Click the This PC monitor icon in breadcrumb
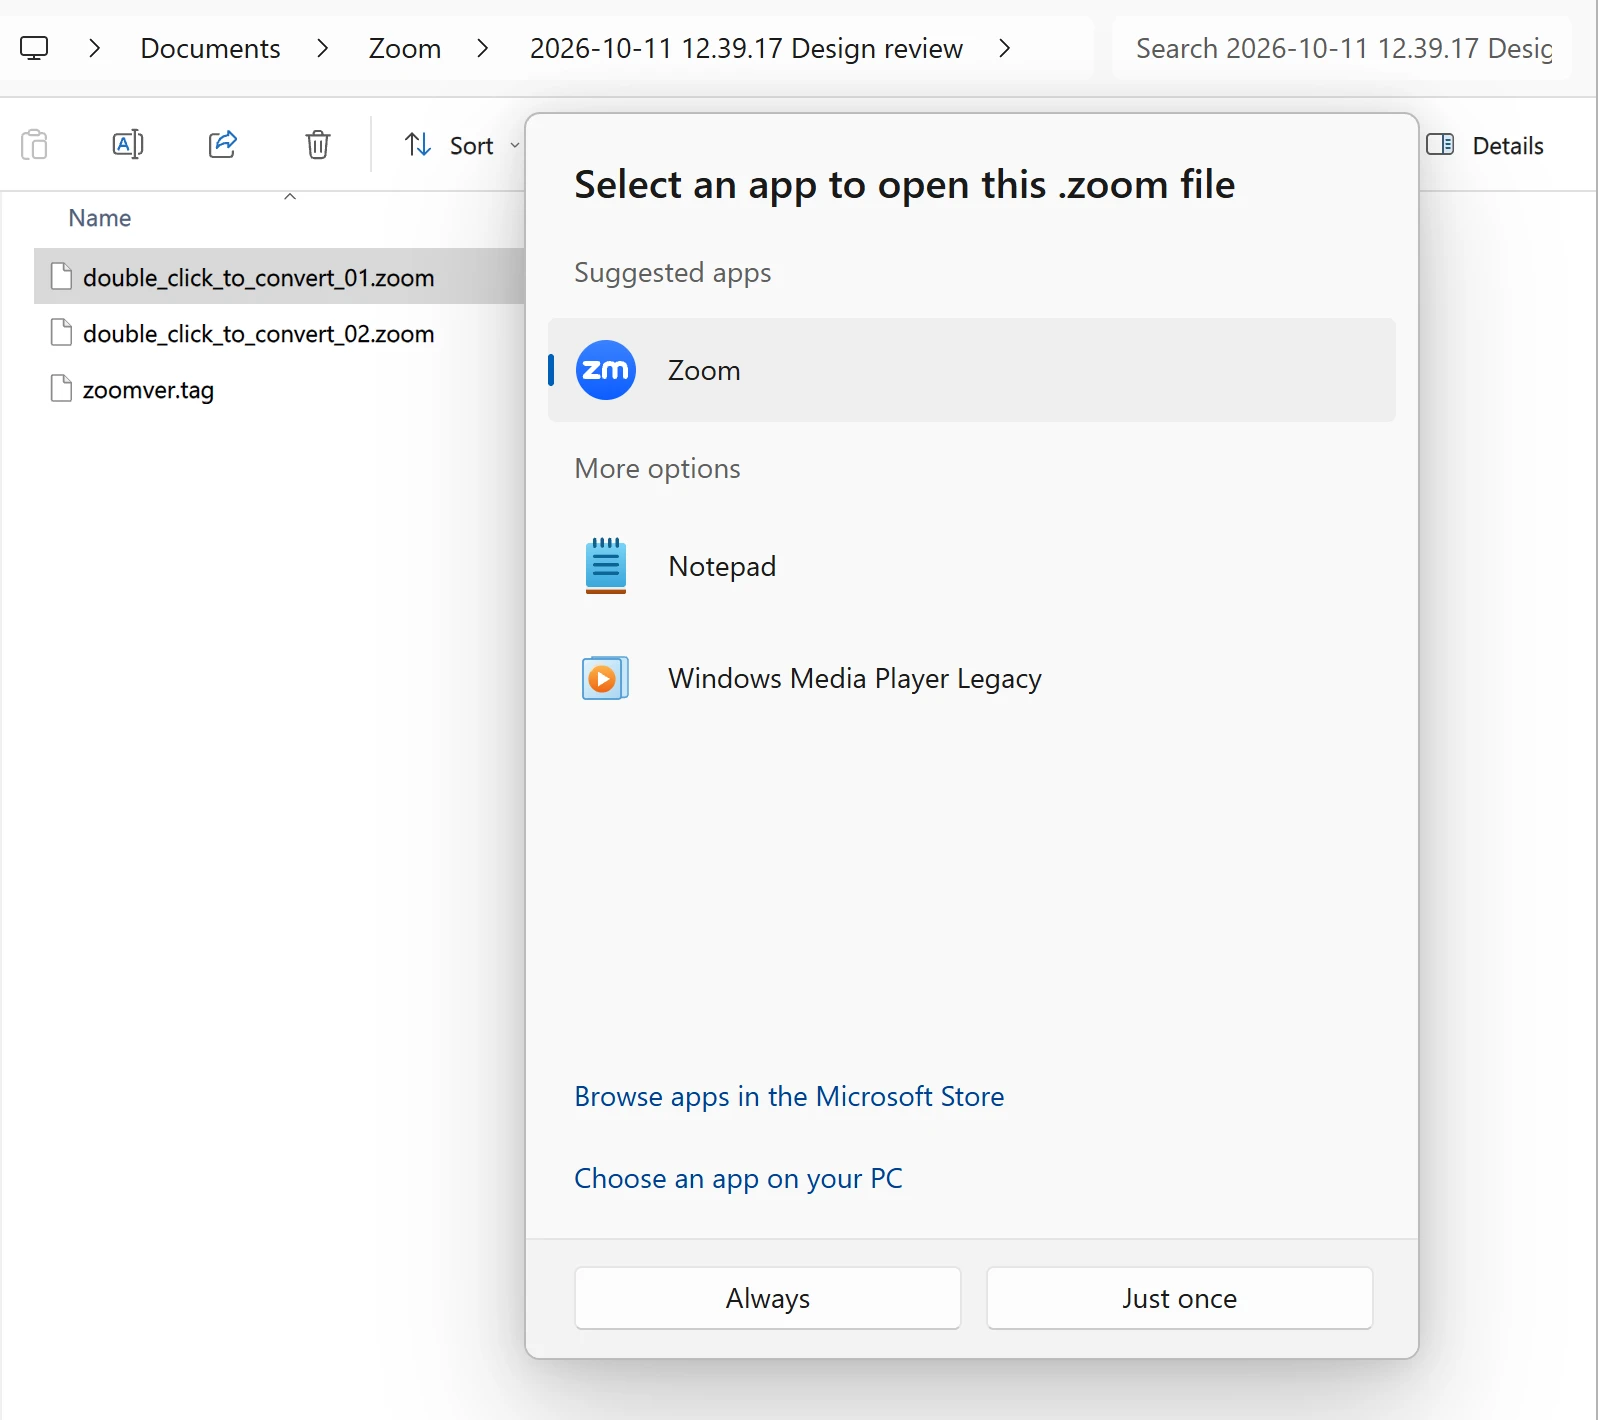This screenshot has width=1598, height=1420. [x=34, y=48]
